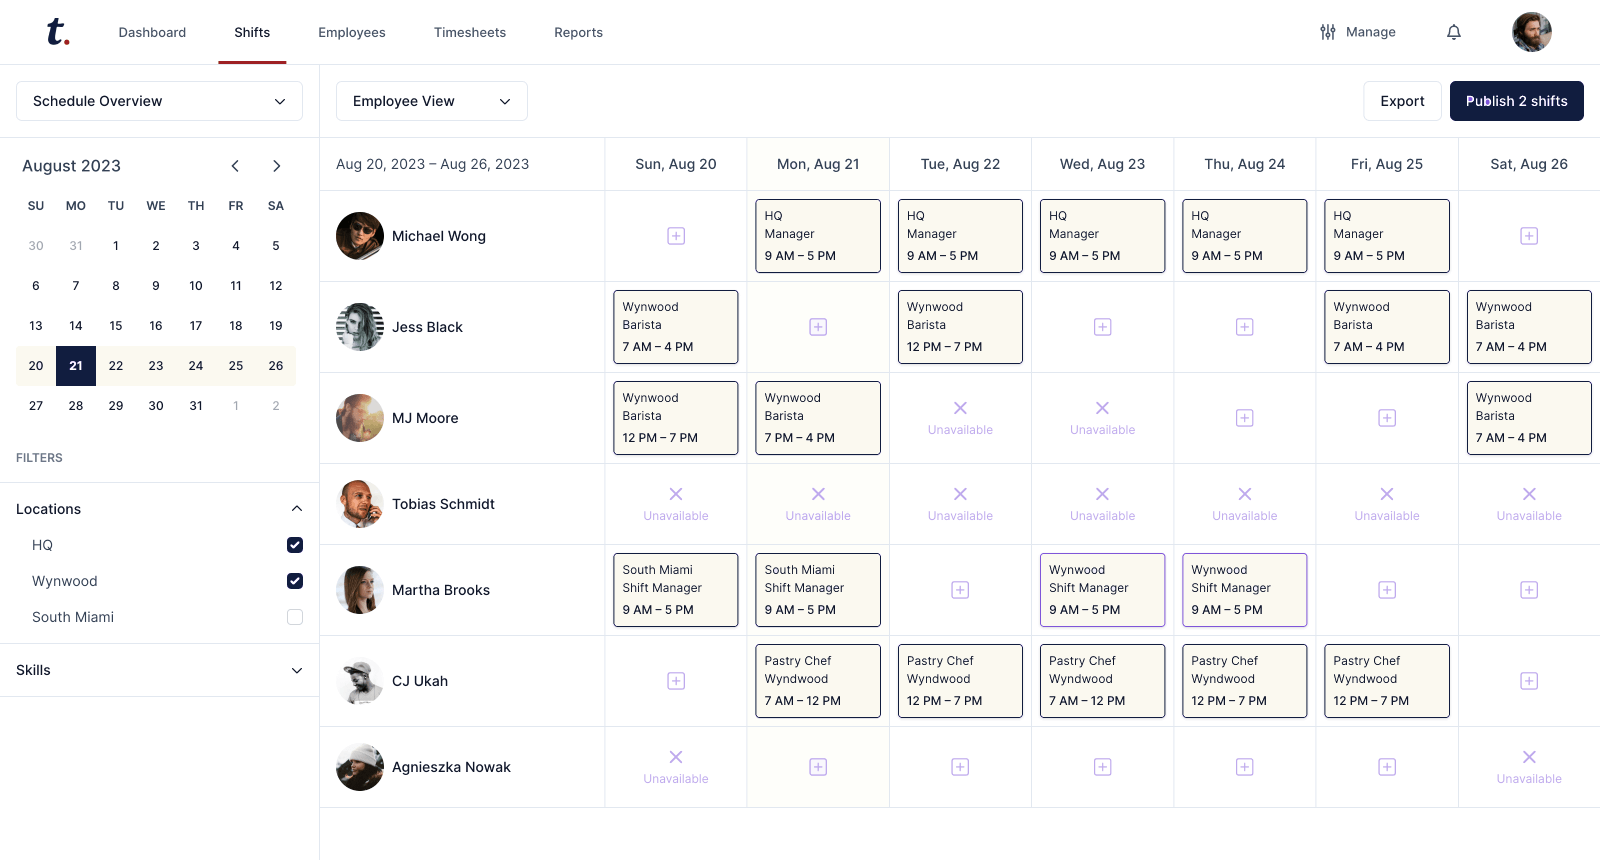Go to next month in calendar
The width and height of the screenshot is (1600, 860).
point(276,166)
